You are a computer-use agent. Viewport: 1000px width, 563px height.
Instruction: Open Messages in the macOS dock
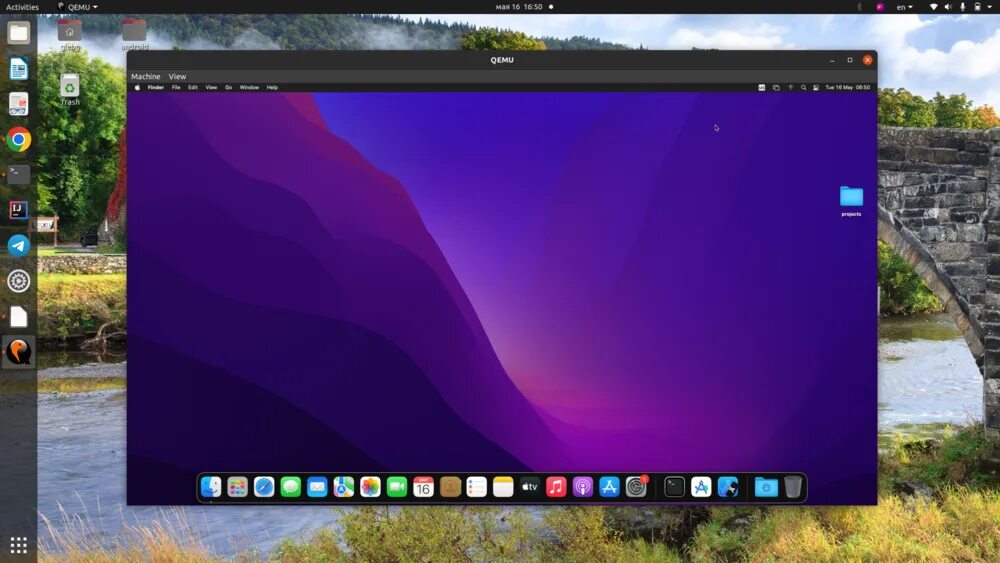click(x=291, y=487)
